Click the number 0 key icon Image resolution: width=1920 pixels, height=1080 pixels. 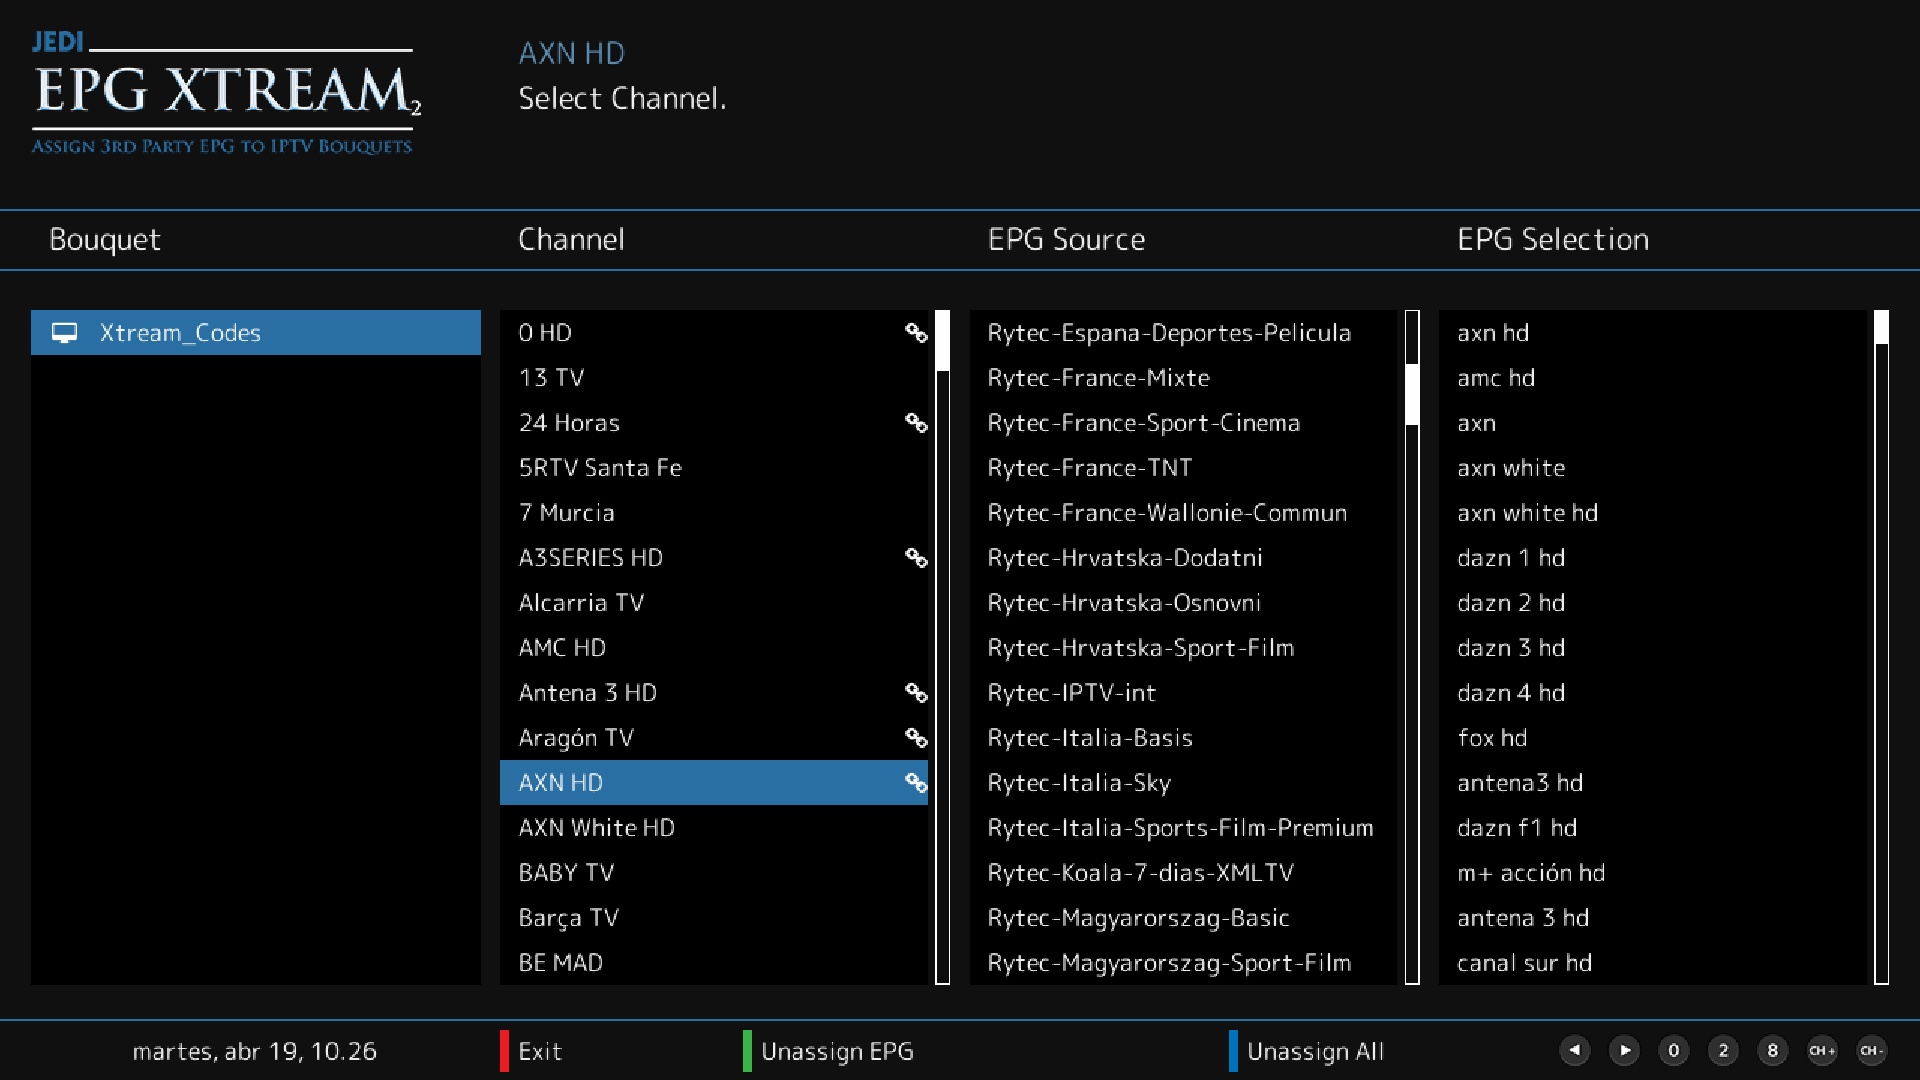pyautogui.click(x=1673, y=1051)
